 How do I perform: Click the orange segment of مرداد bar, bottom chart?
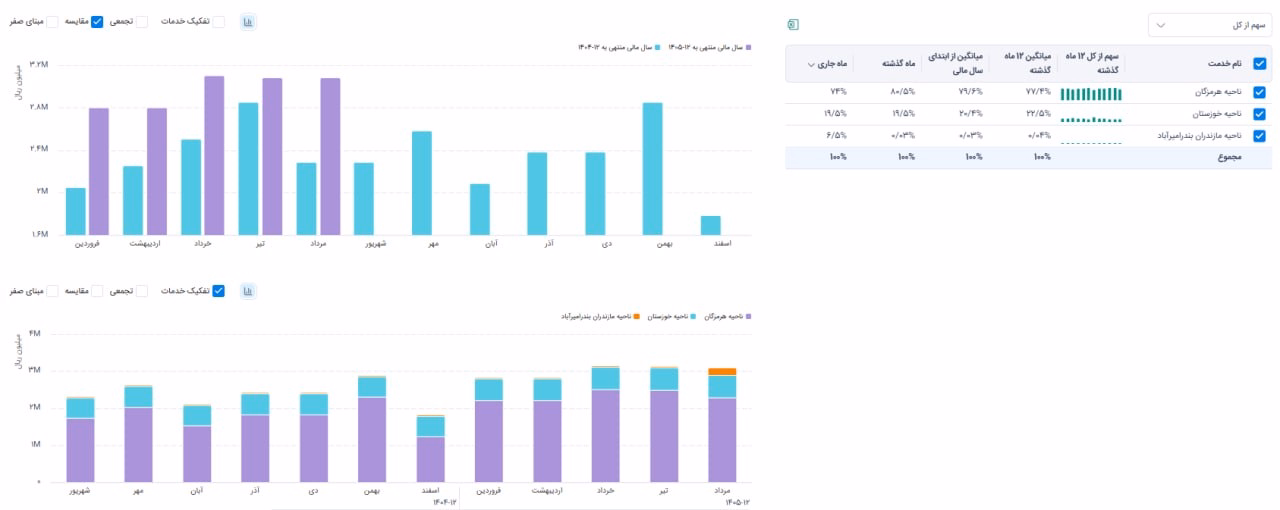point(722,372)
